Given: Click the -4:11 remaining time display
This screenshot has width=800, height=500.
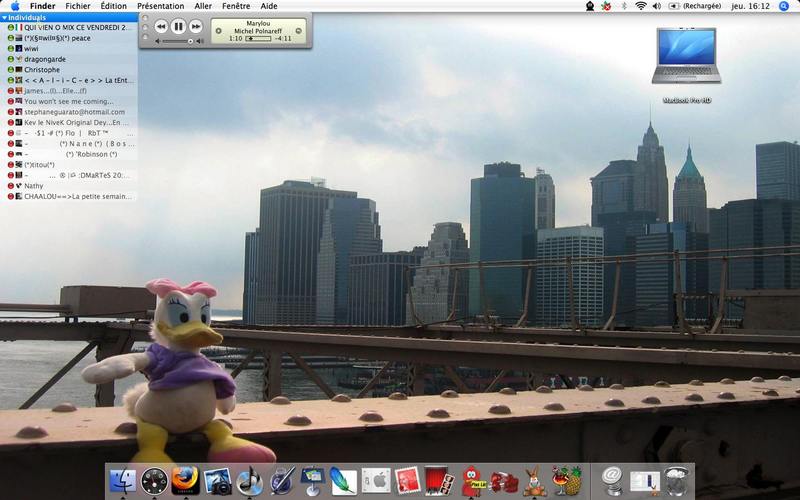Looking at the screenshot, I should pos(283,39).
